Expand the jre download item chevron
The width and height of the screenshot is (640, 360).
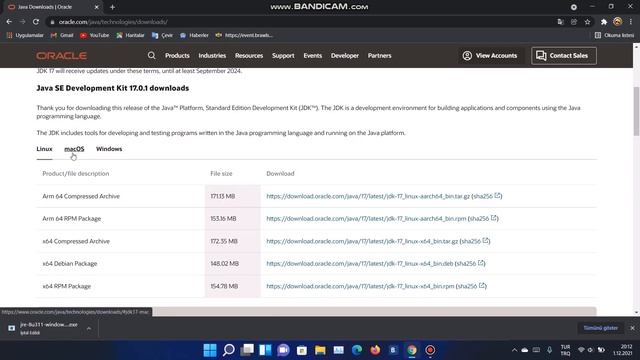[x=89, y=328]
